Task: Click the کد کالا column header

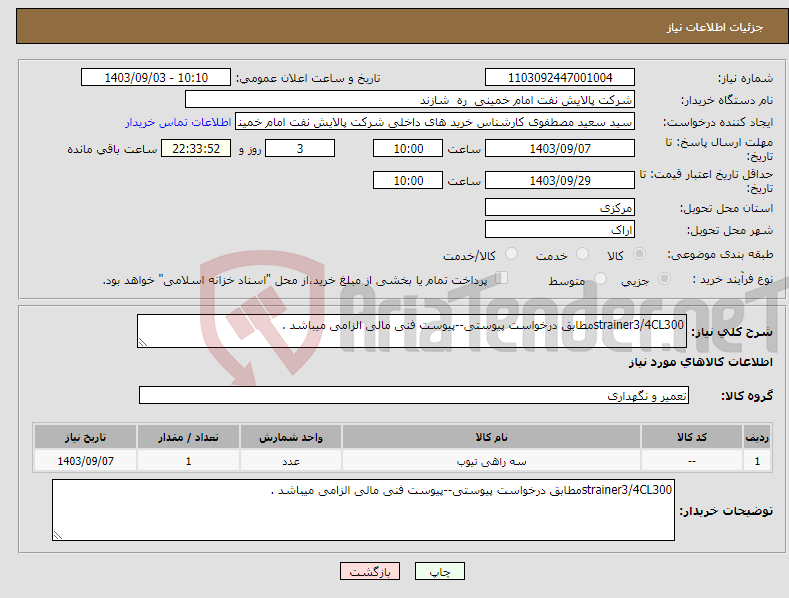Action: (x=692, y=437)
